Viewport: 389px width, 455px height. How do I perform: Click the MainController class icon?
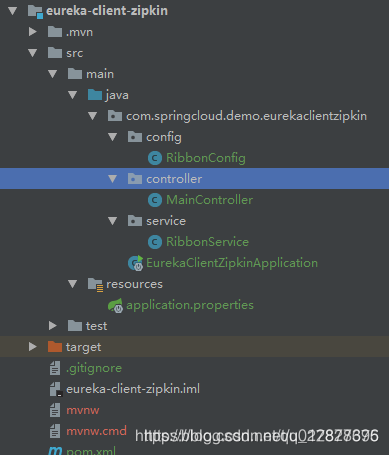point(155,200)
